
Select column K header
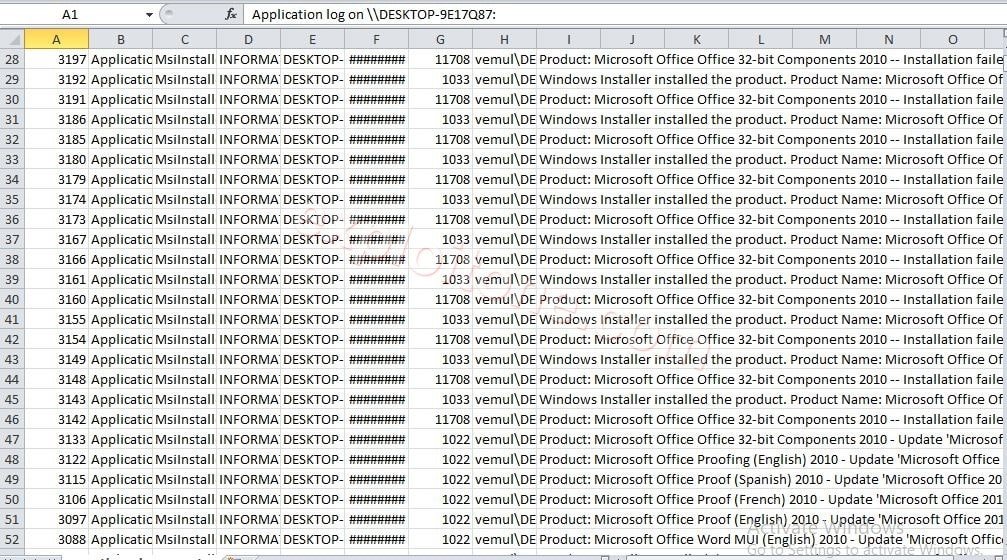point(696,40)
